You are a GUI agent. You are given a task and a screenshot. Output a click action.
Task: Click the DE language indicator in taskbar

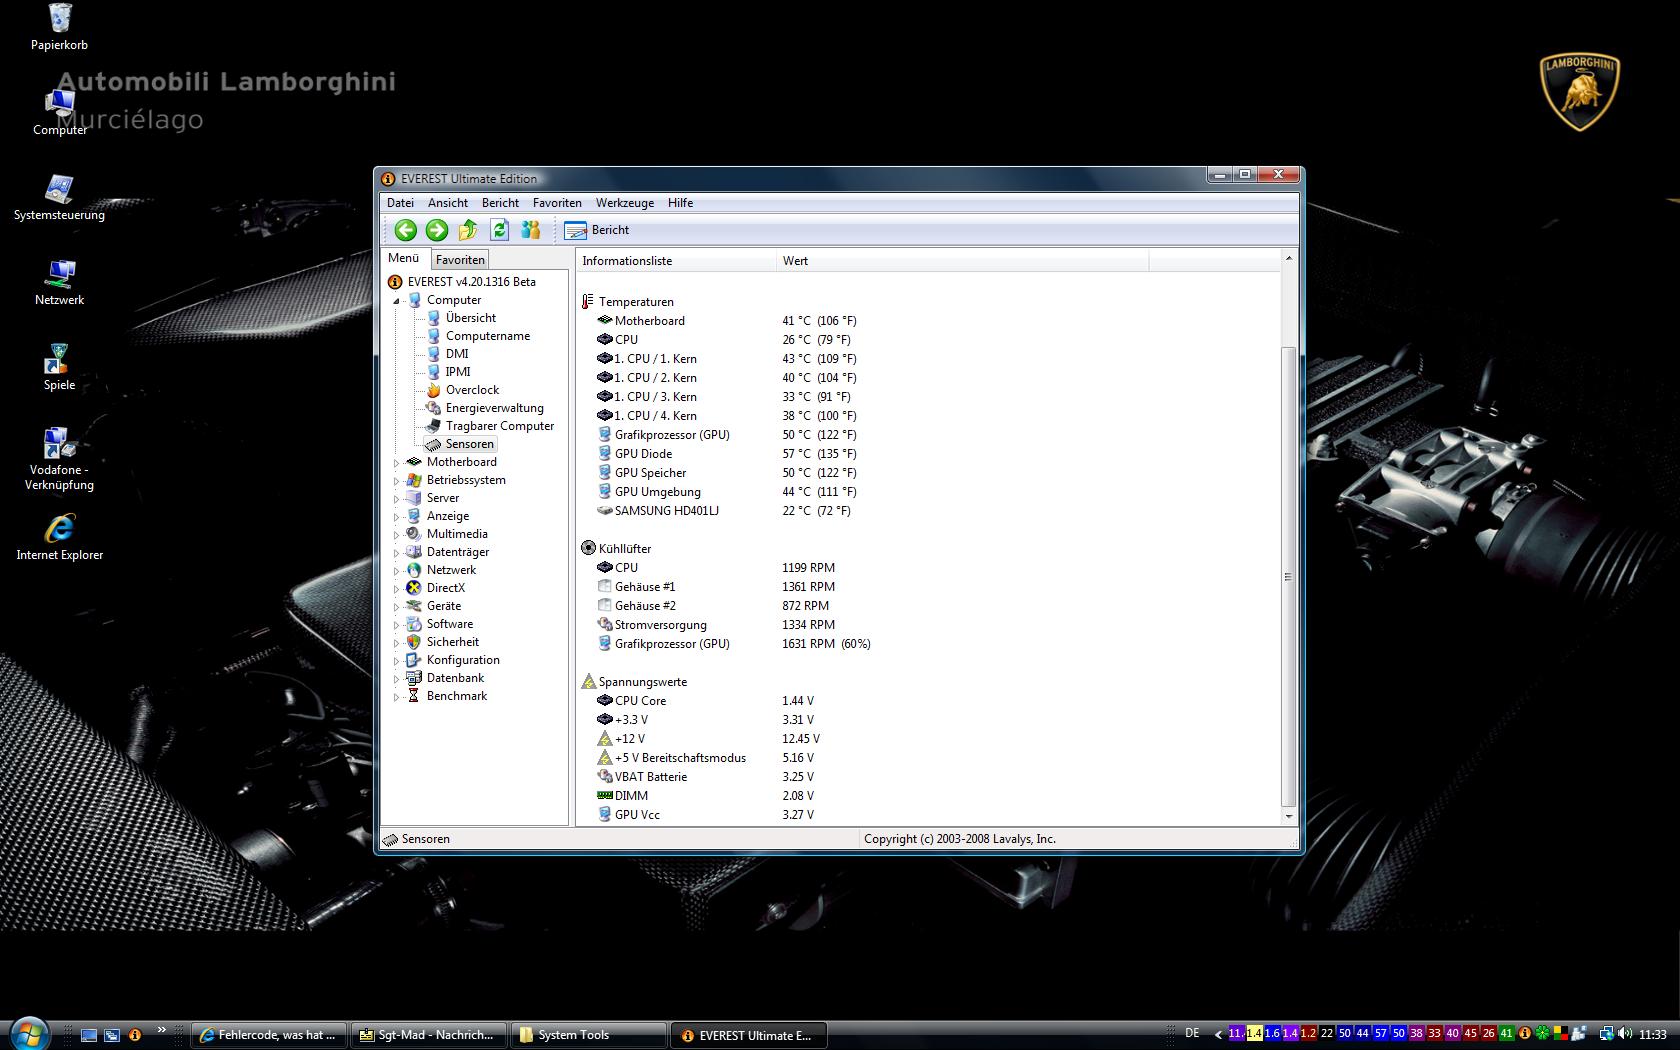(1192, 1033)
